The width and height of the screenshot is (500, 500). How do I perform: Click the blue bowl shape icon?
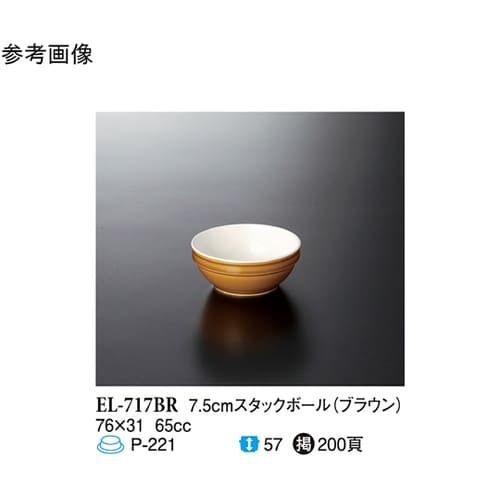point(110,445)
